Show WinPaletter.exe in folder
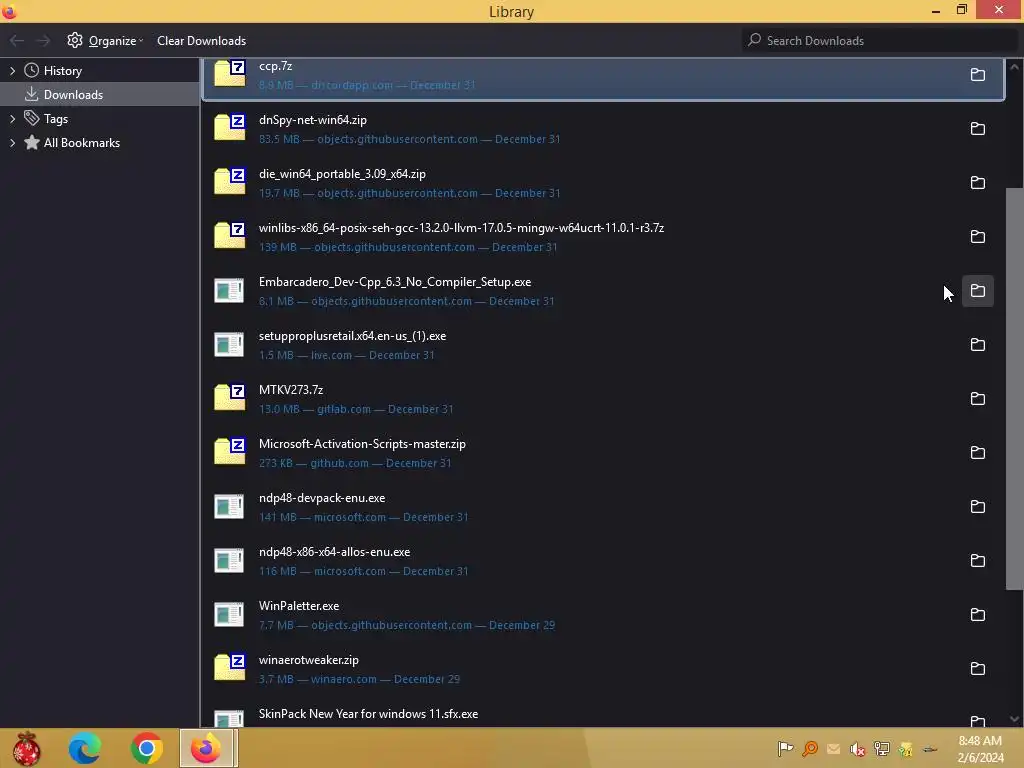The height and width of the screenshot is (768, 1024). (x=978, y=615)
